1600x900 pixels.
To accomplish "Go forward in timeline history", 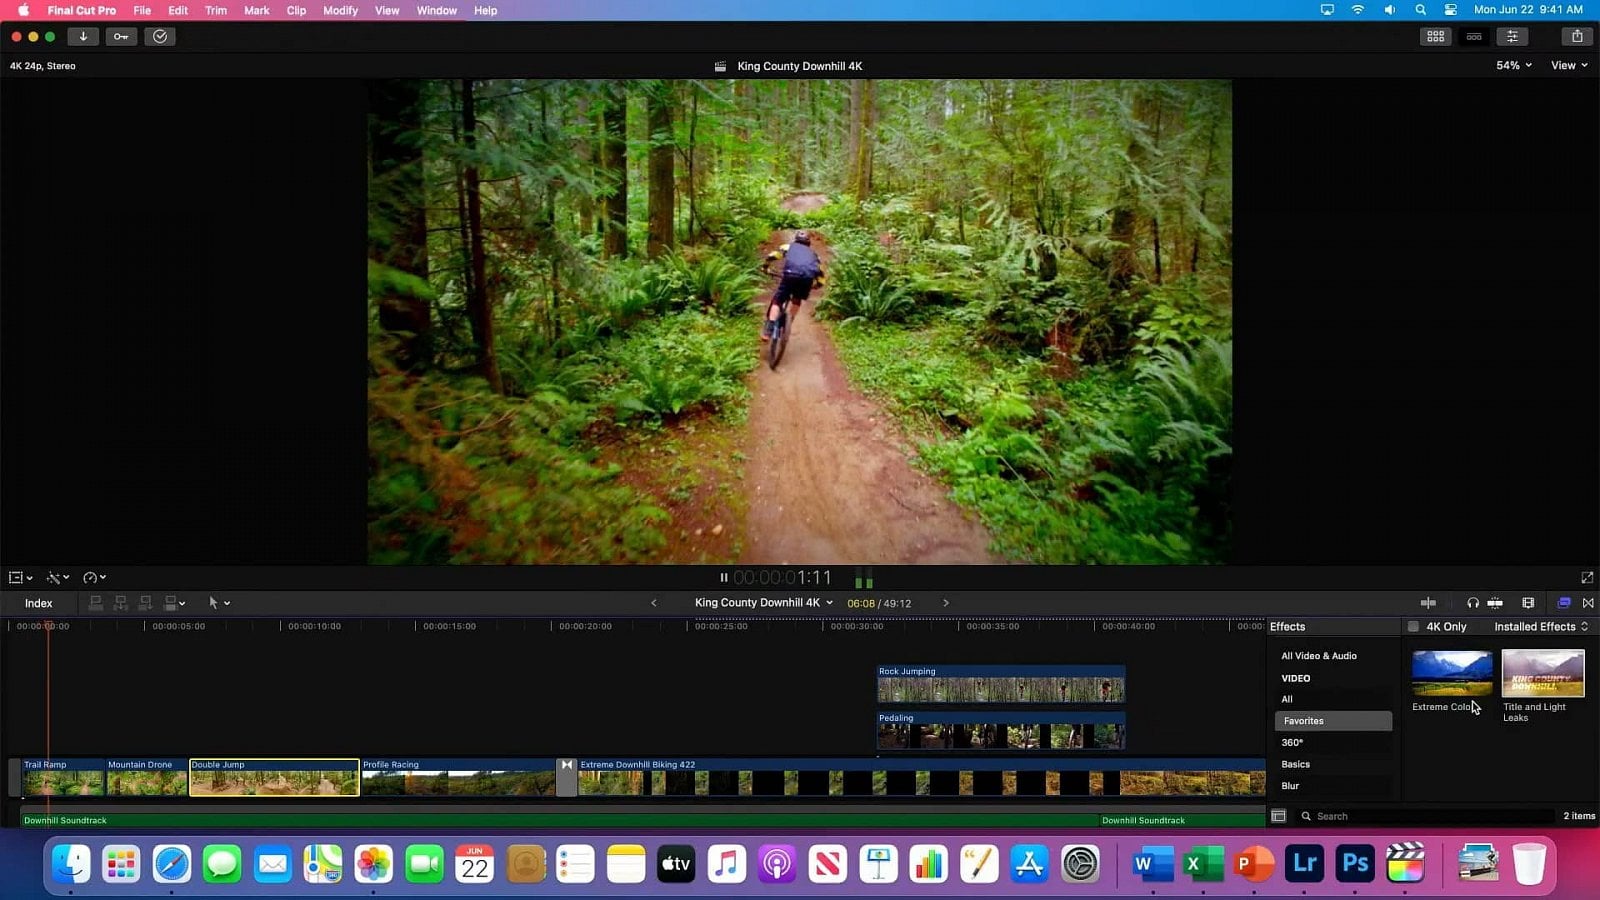I will [945, 603].
